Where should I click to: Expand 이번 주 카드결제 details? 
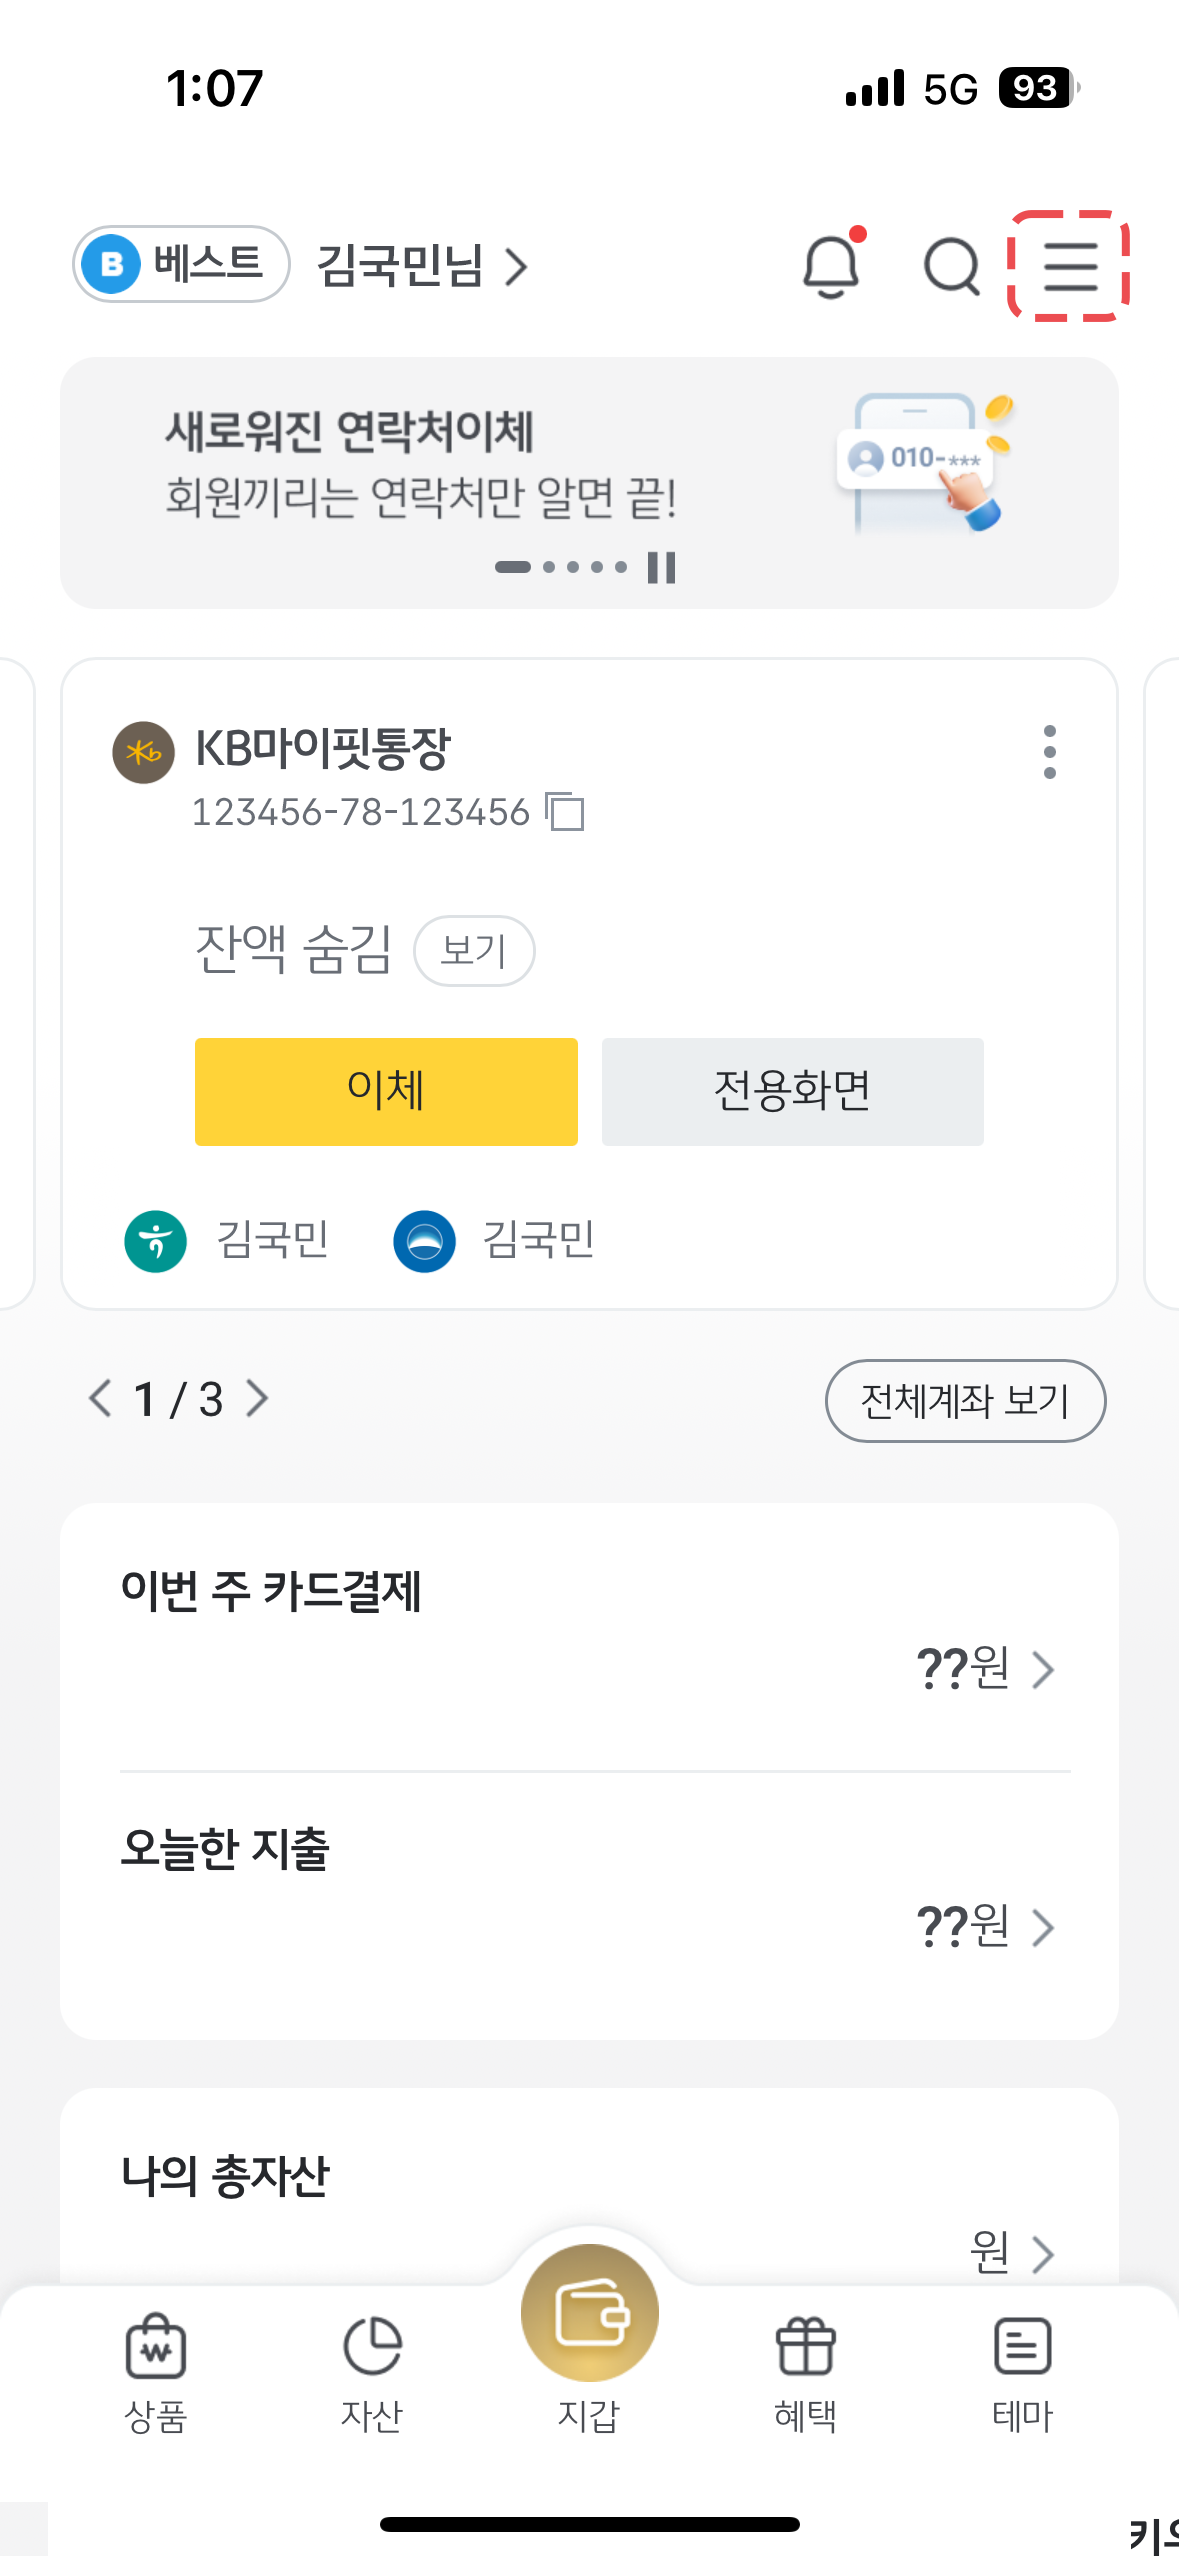point(1042,1670)
